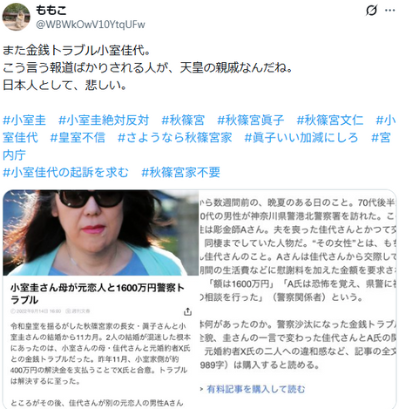405x409 pixels.
Task: Open hashtag #秋篠宮家不要
Action: tap(181, 172)
